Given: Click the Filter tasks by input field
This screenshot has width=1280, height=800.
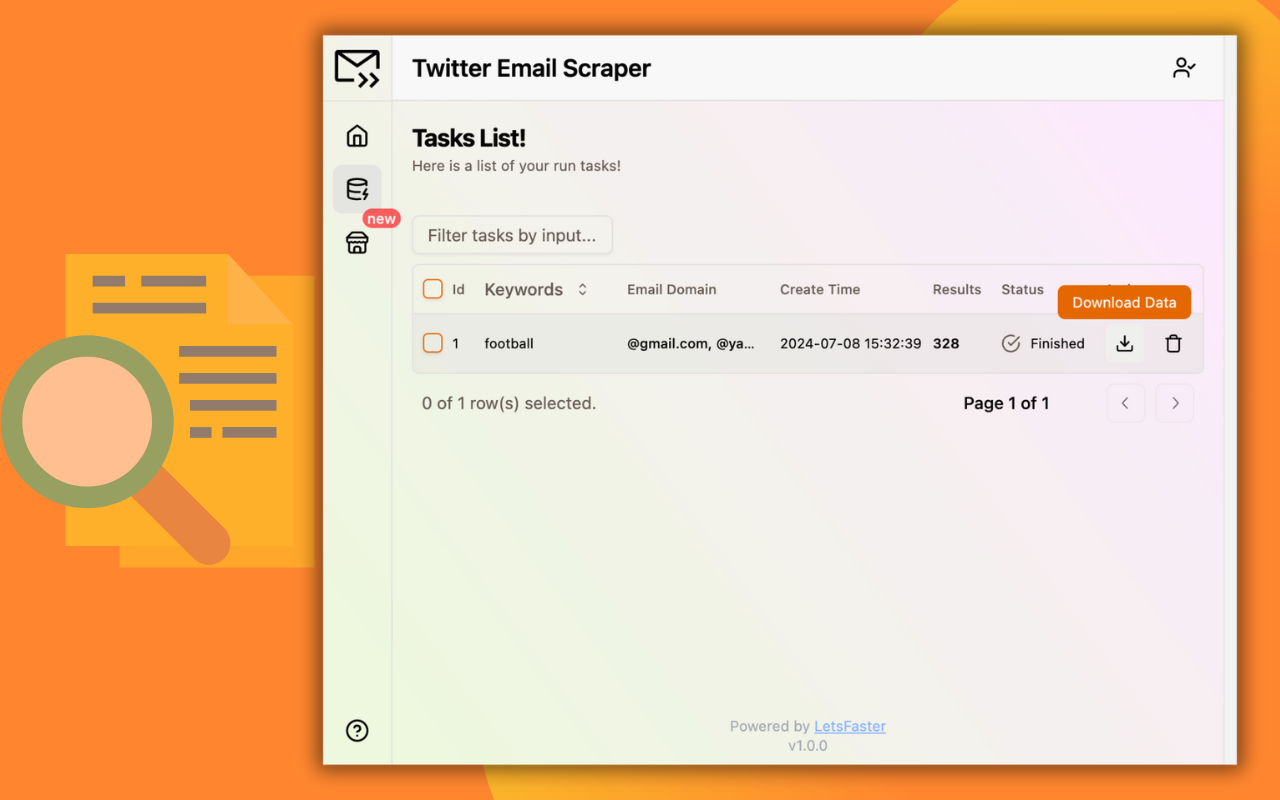Looking at the screenshot, I should (x=512, y=235).
